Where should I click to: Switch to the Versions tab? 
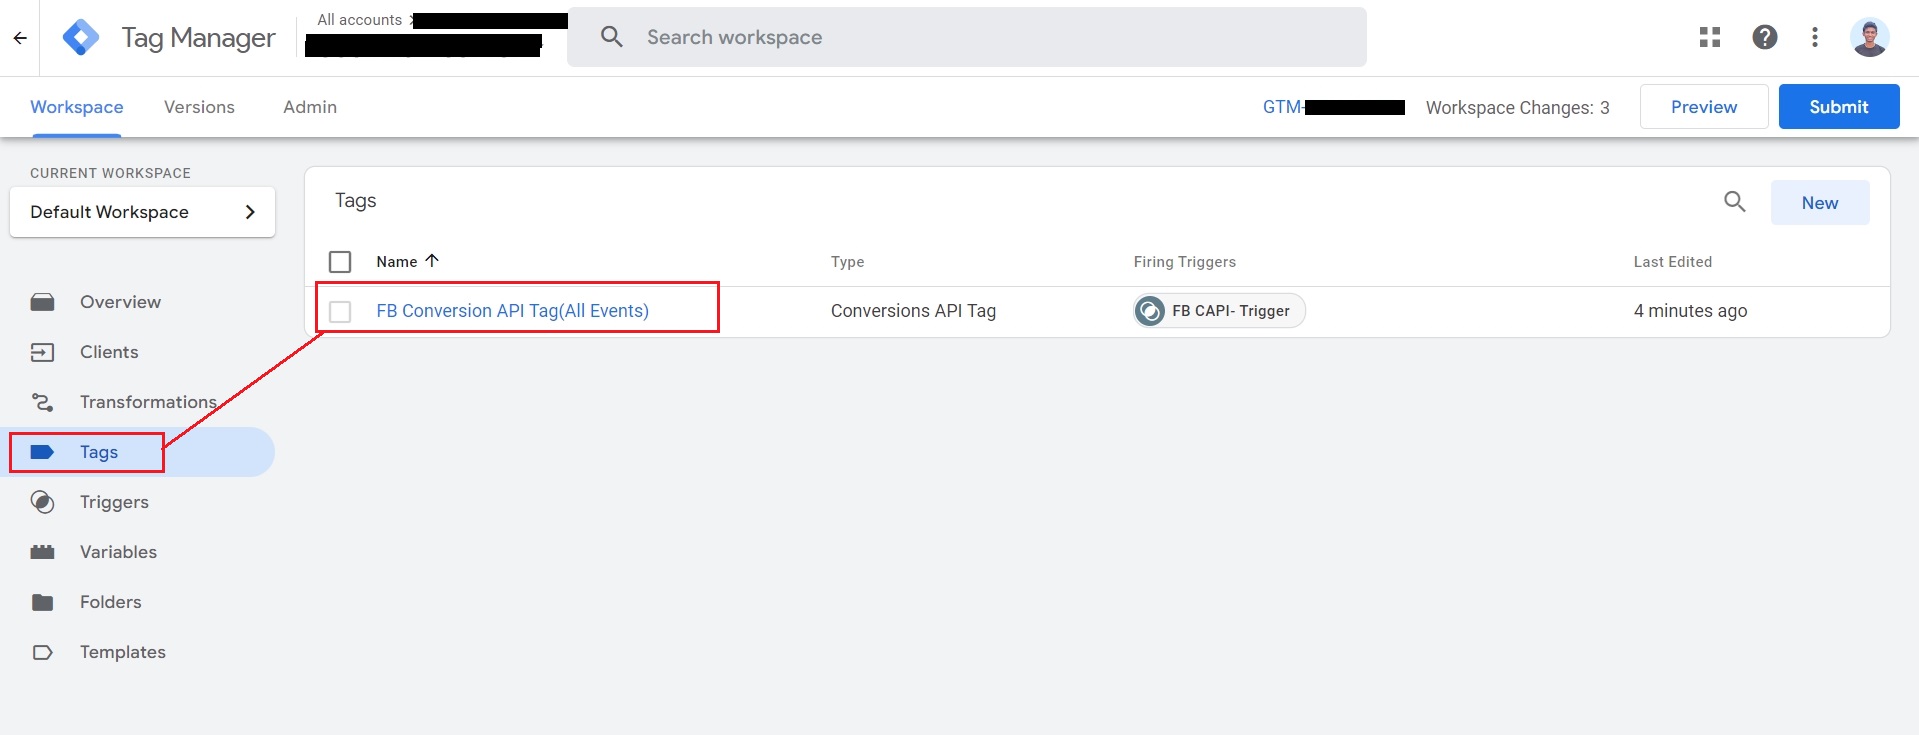[x=199, y=107]
